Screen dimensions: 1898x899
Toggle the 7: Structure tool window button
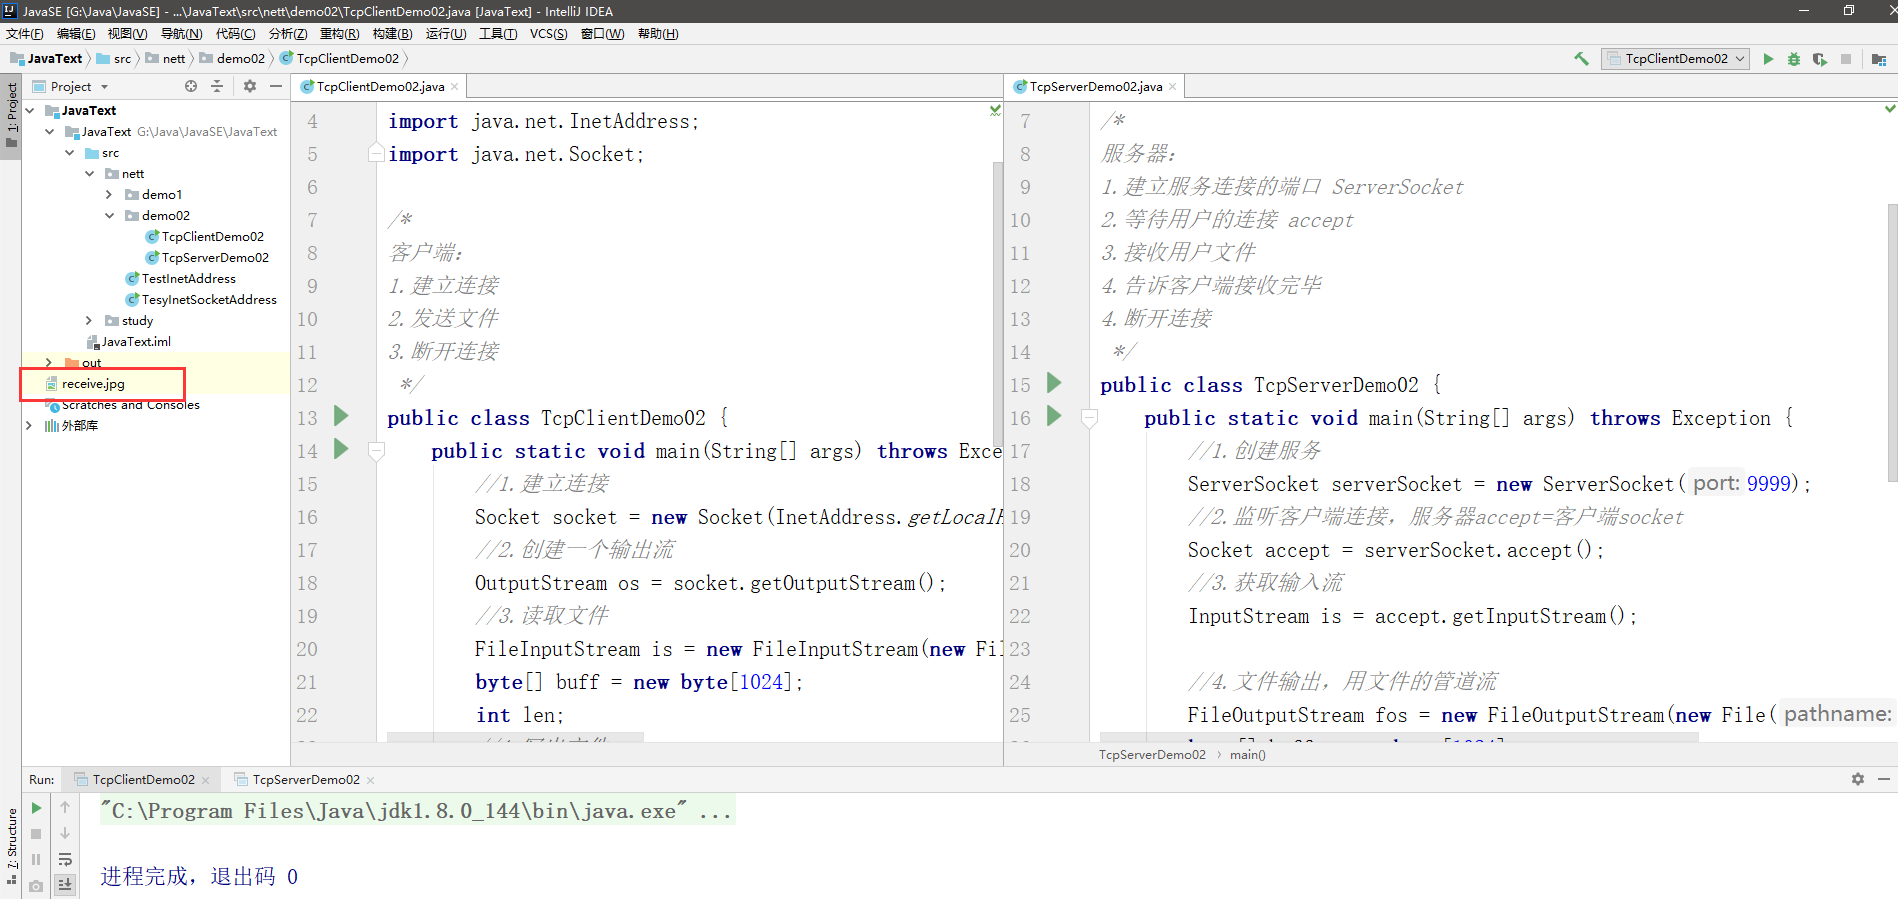click(x=11, y=845)
